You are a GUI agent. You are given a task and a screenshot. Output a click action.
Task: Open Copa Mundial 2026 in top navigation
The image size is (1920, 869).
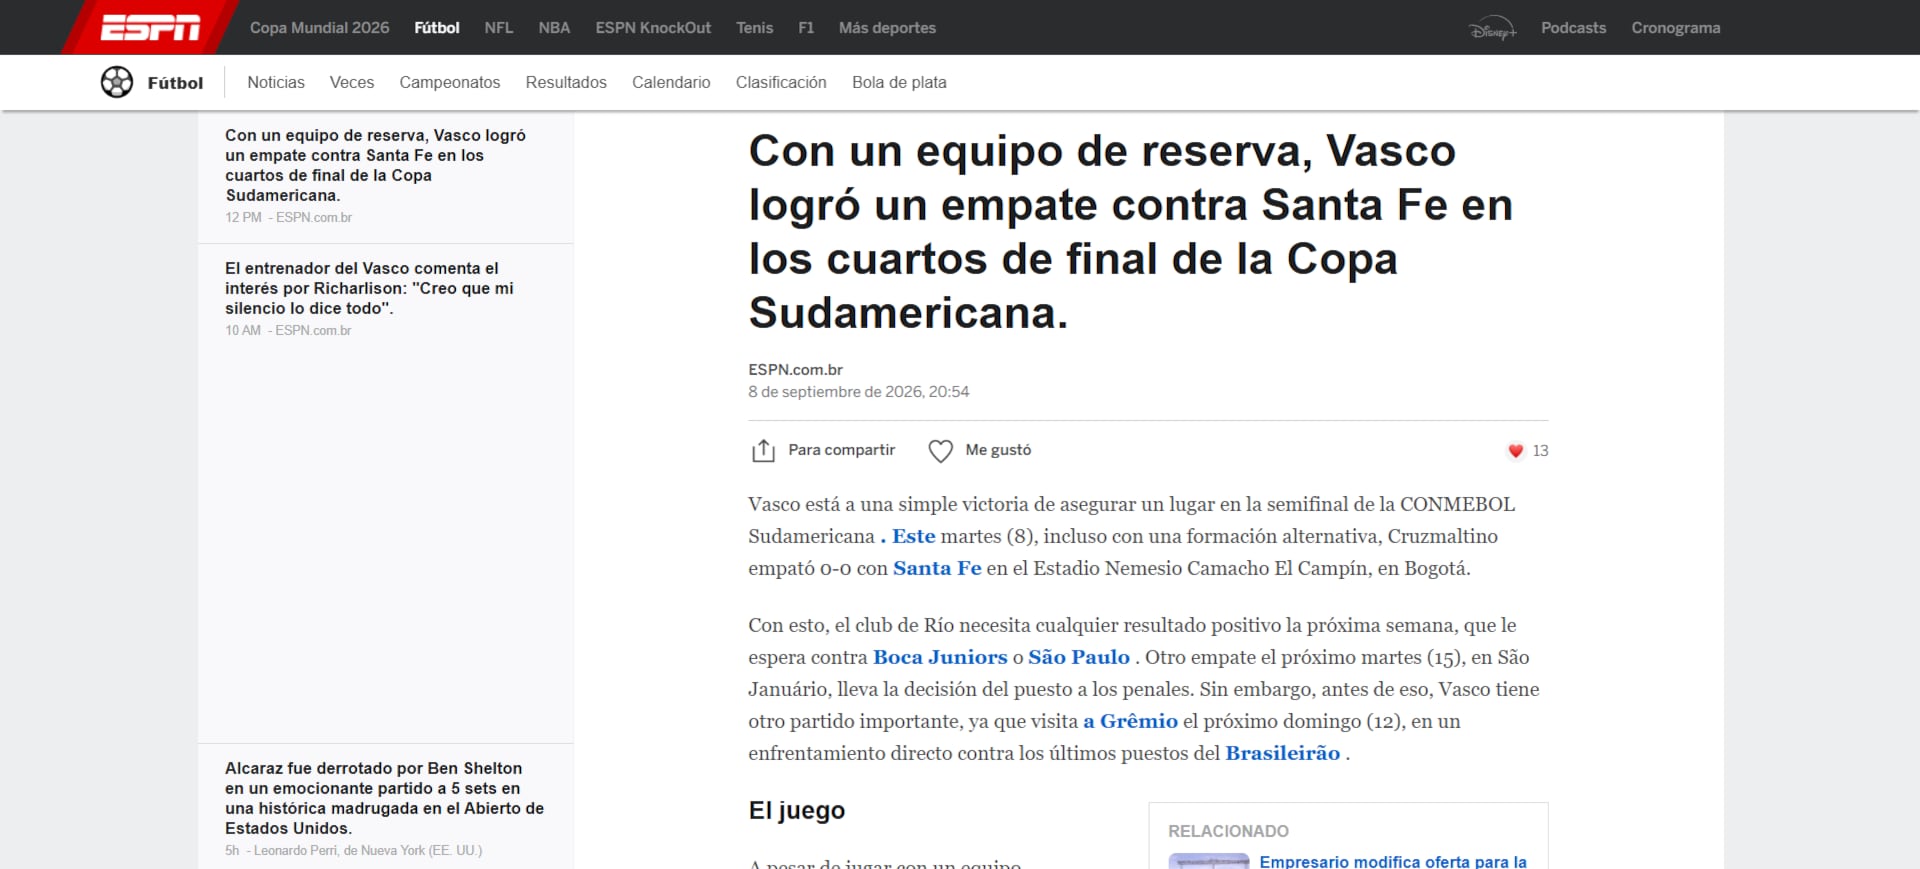tap(319, 28)
